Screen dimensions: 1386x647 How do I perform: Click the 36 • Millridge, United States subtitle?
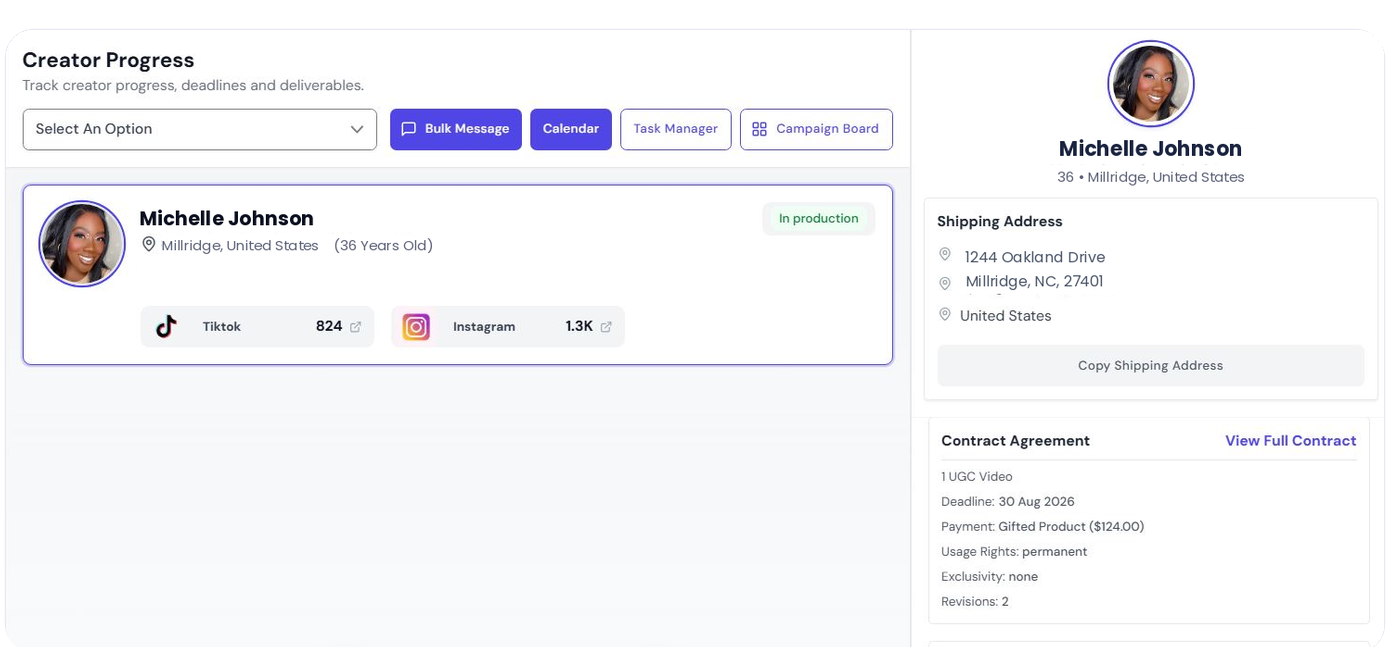point(1151,177)
